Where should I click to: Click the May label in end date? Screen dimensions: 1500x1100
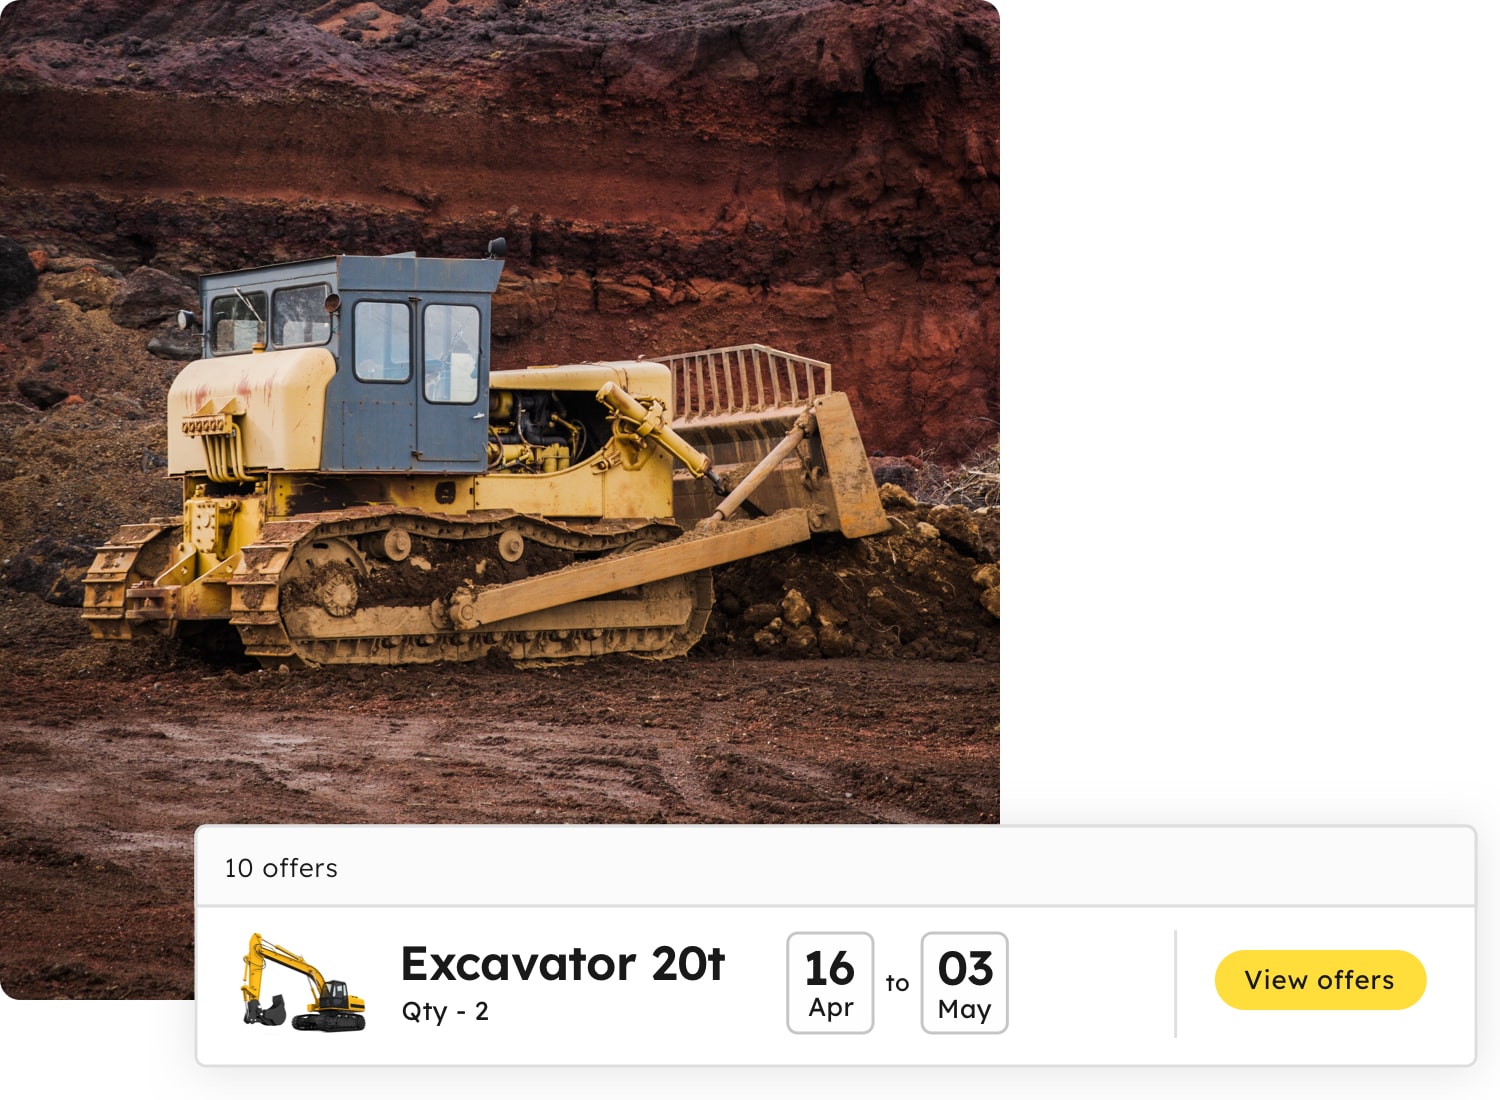click(964, 1010)
